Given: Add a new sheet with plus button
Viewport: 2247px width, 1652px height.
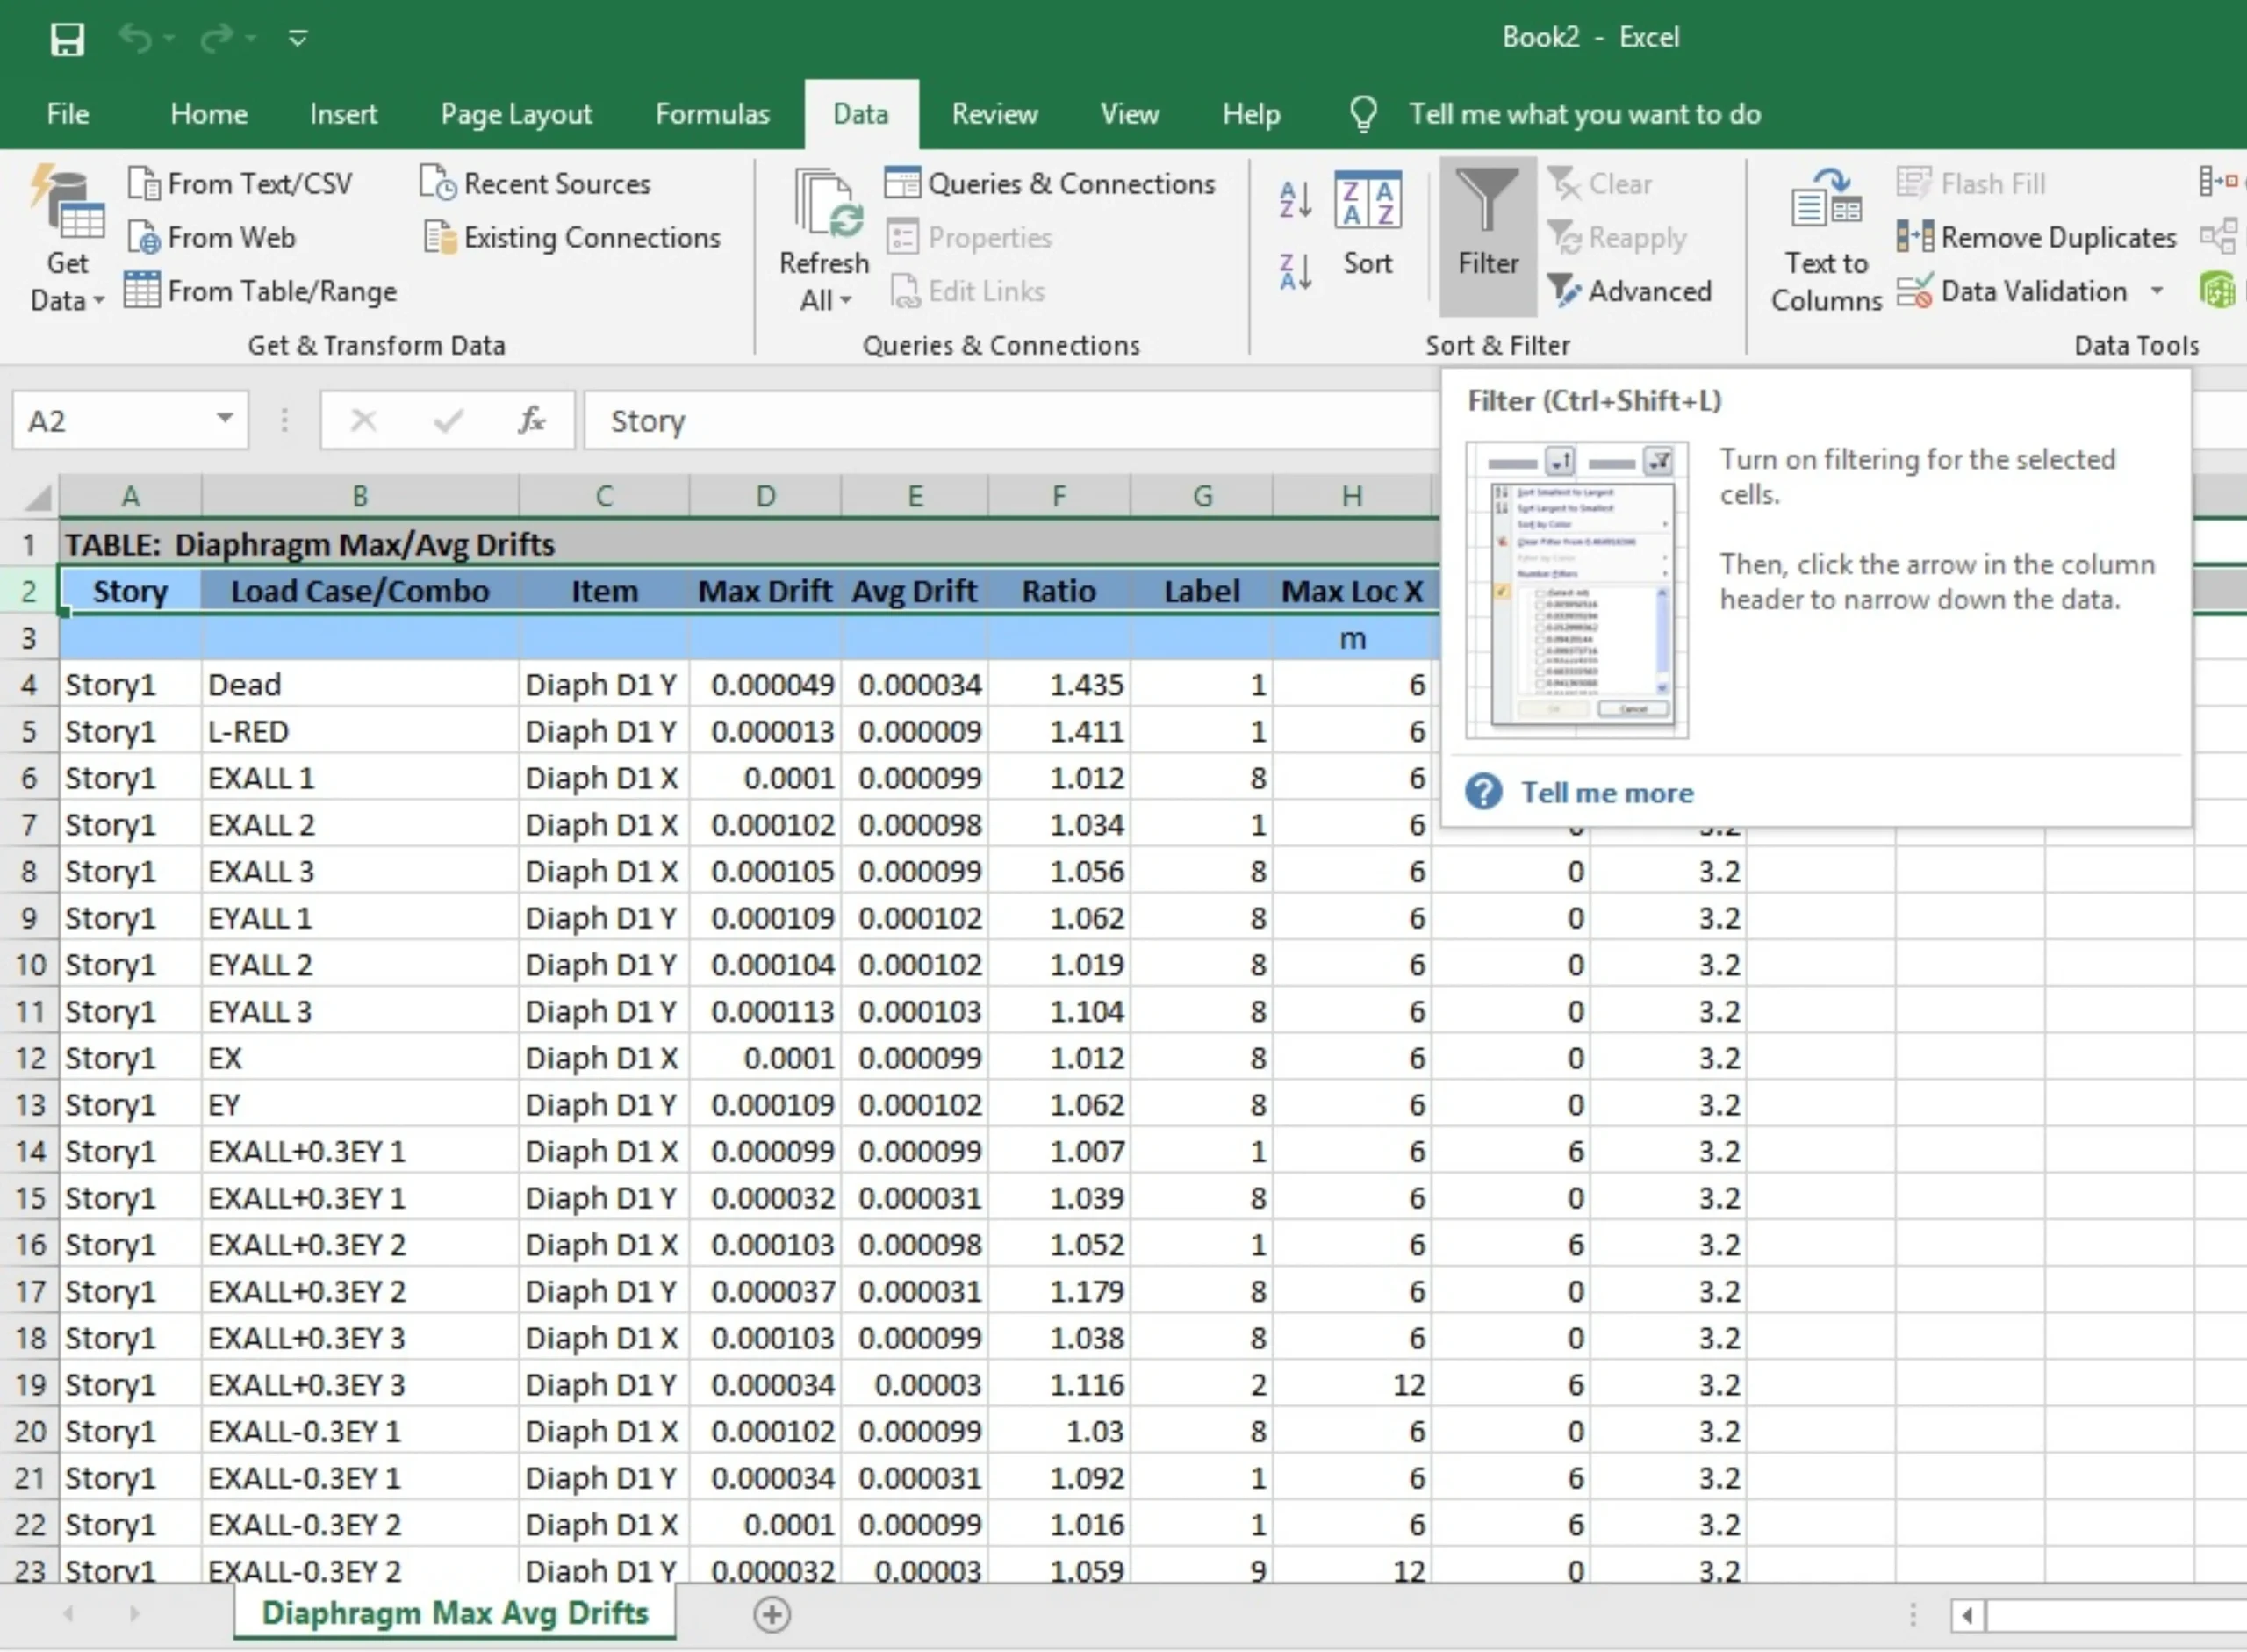Looking at the screenshot, I should click(x=772, y=1614).
